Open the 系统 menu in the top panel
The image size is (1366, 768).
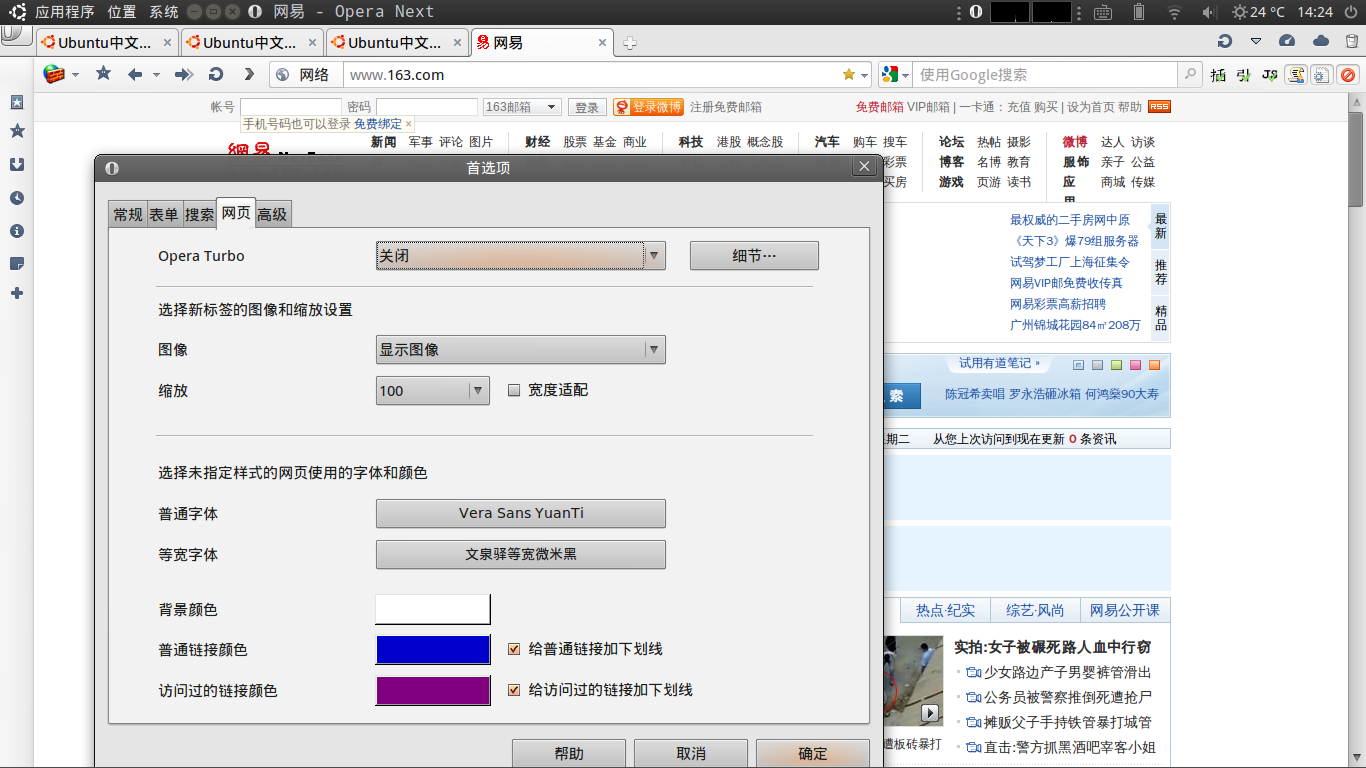pos(164,12)
